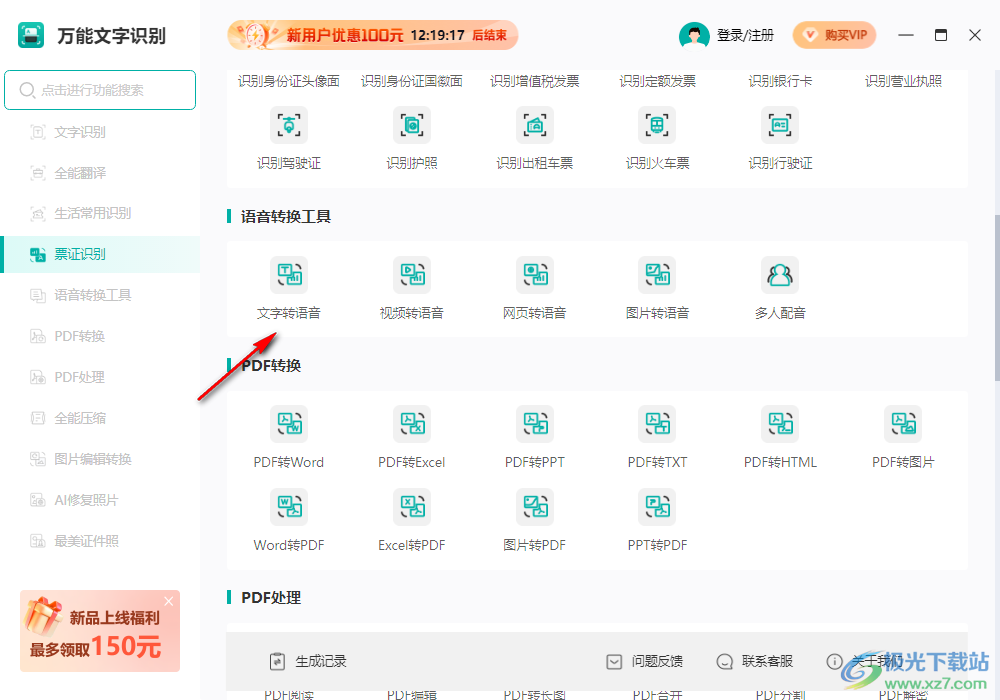Choose the 图片转PDF converter
The height and width of the screenshot is (700, 1000).
tap(534, 521)
